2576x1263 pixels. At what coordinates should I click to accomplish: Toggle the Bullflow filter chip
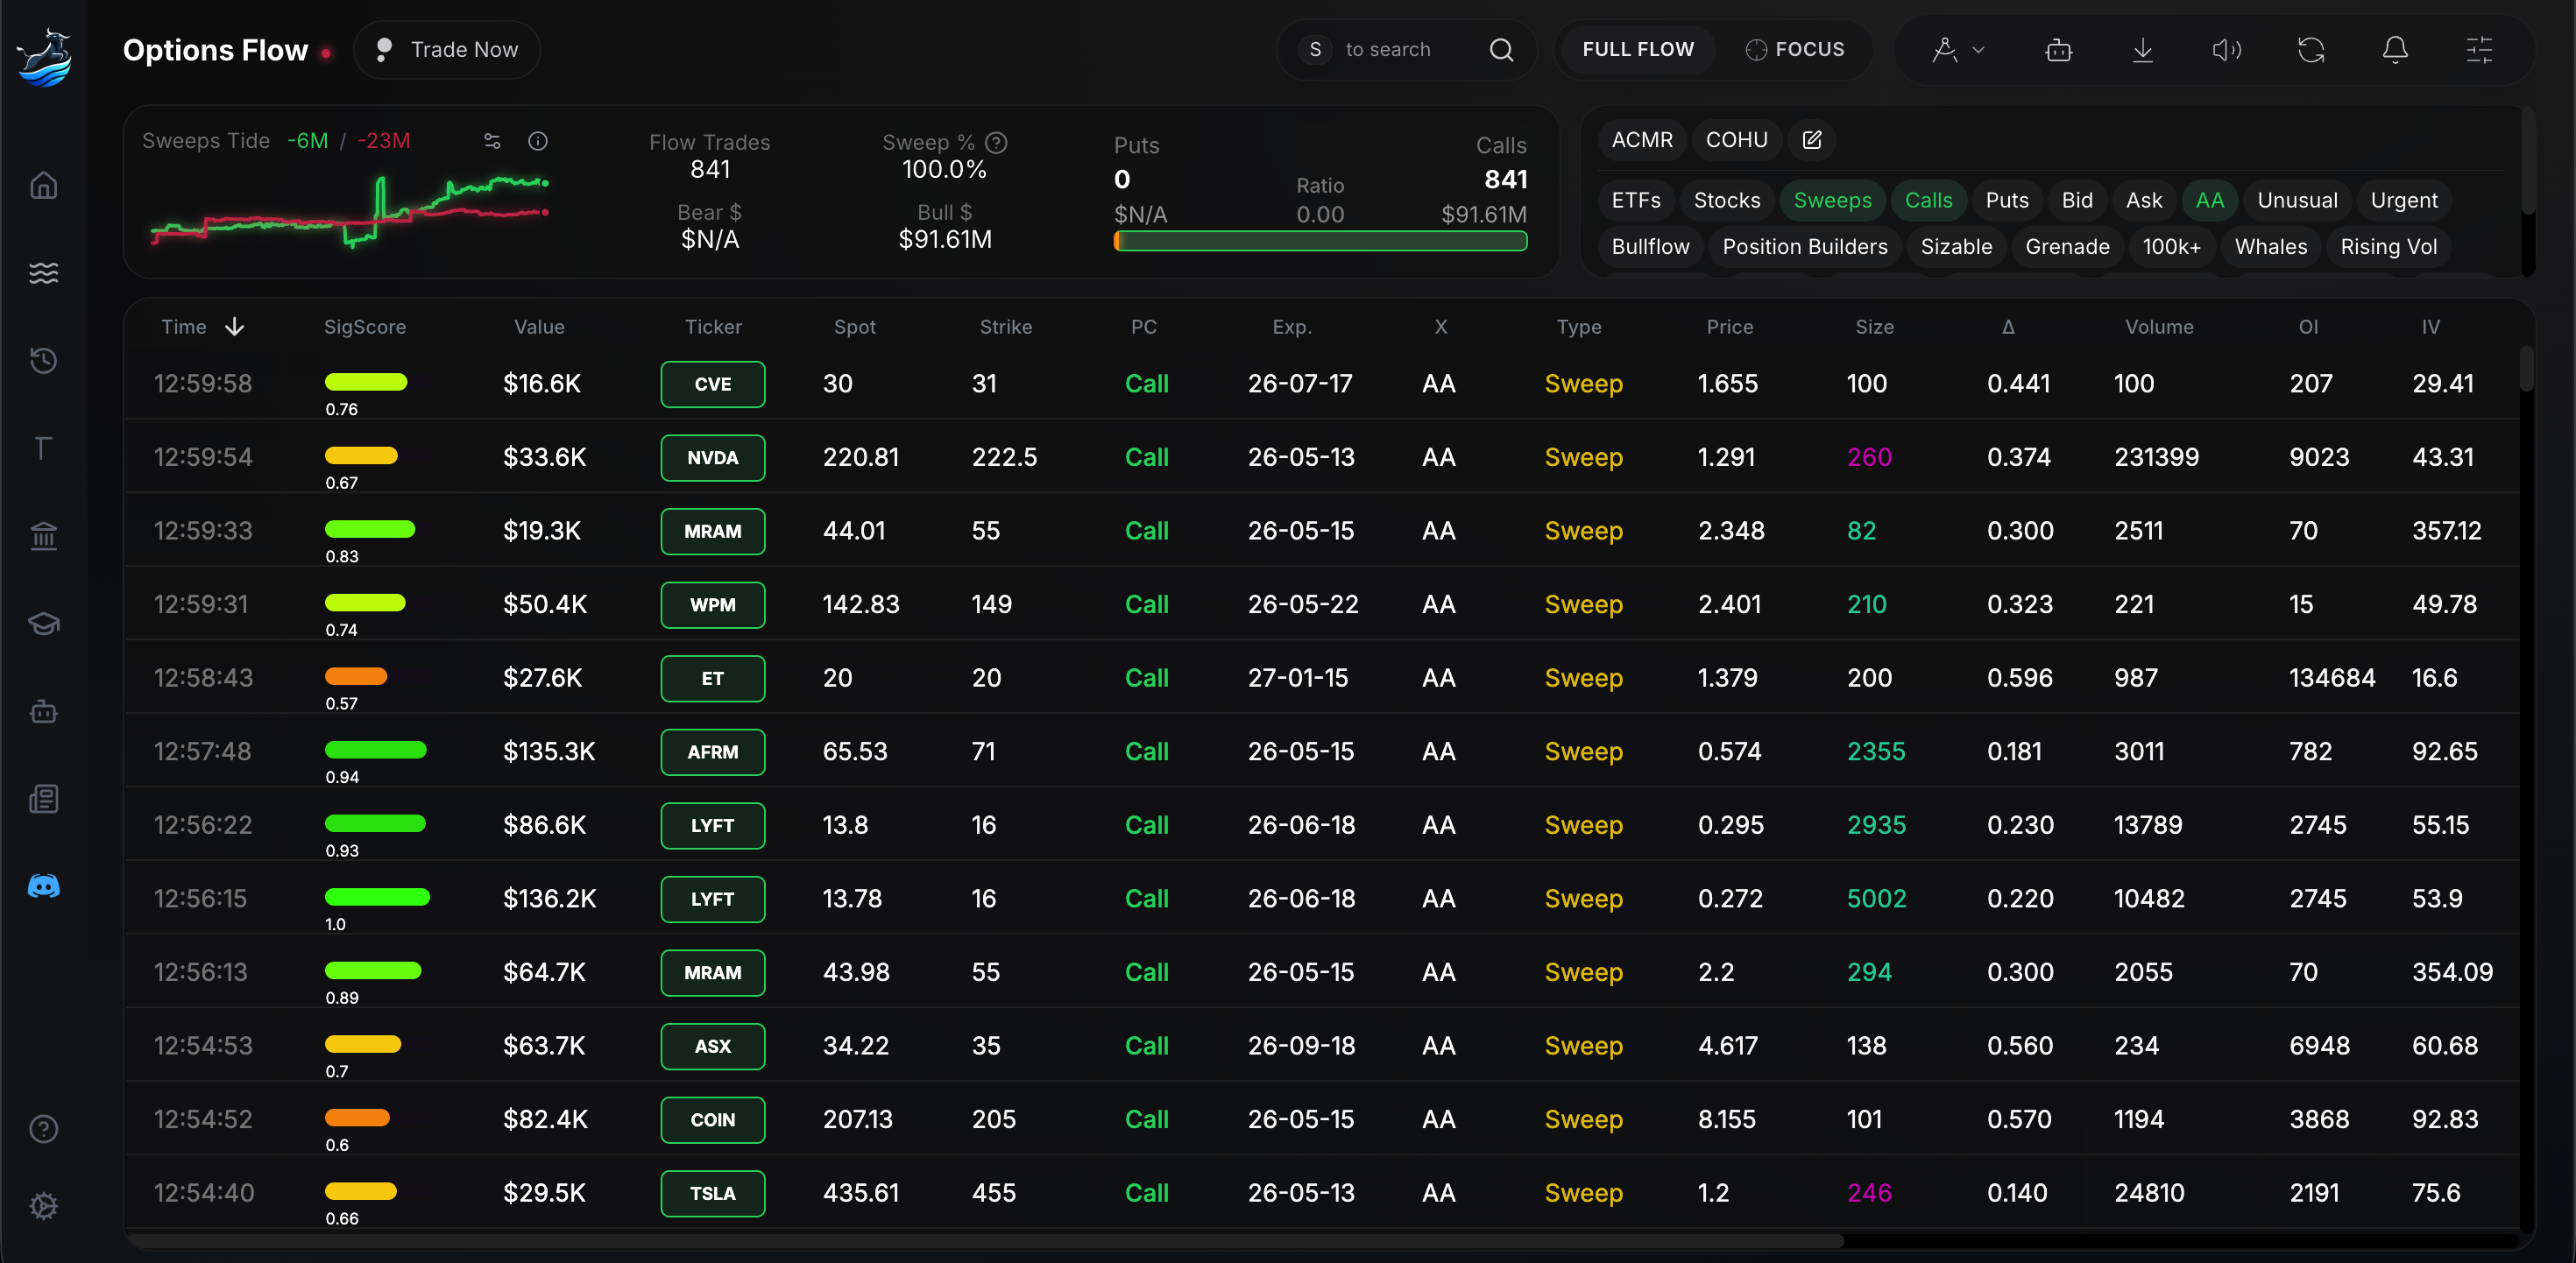pos(1650,247)
